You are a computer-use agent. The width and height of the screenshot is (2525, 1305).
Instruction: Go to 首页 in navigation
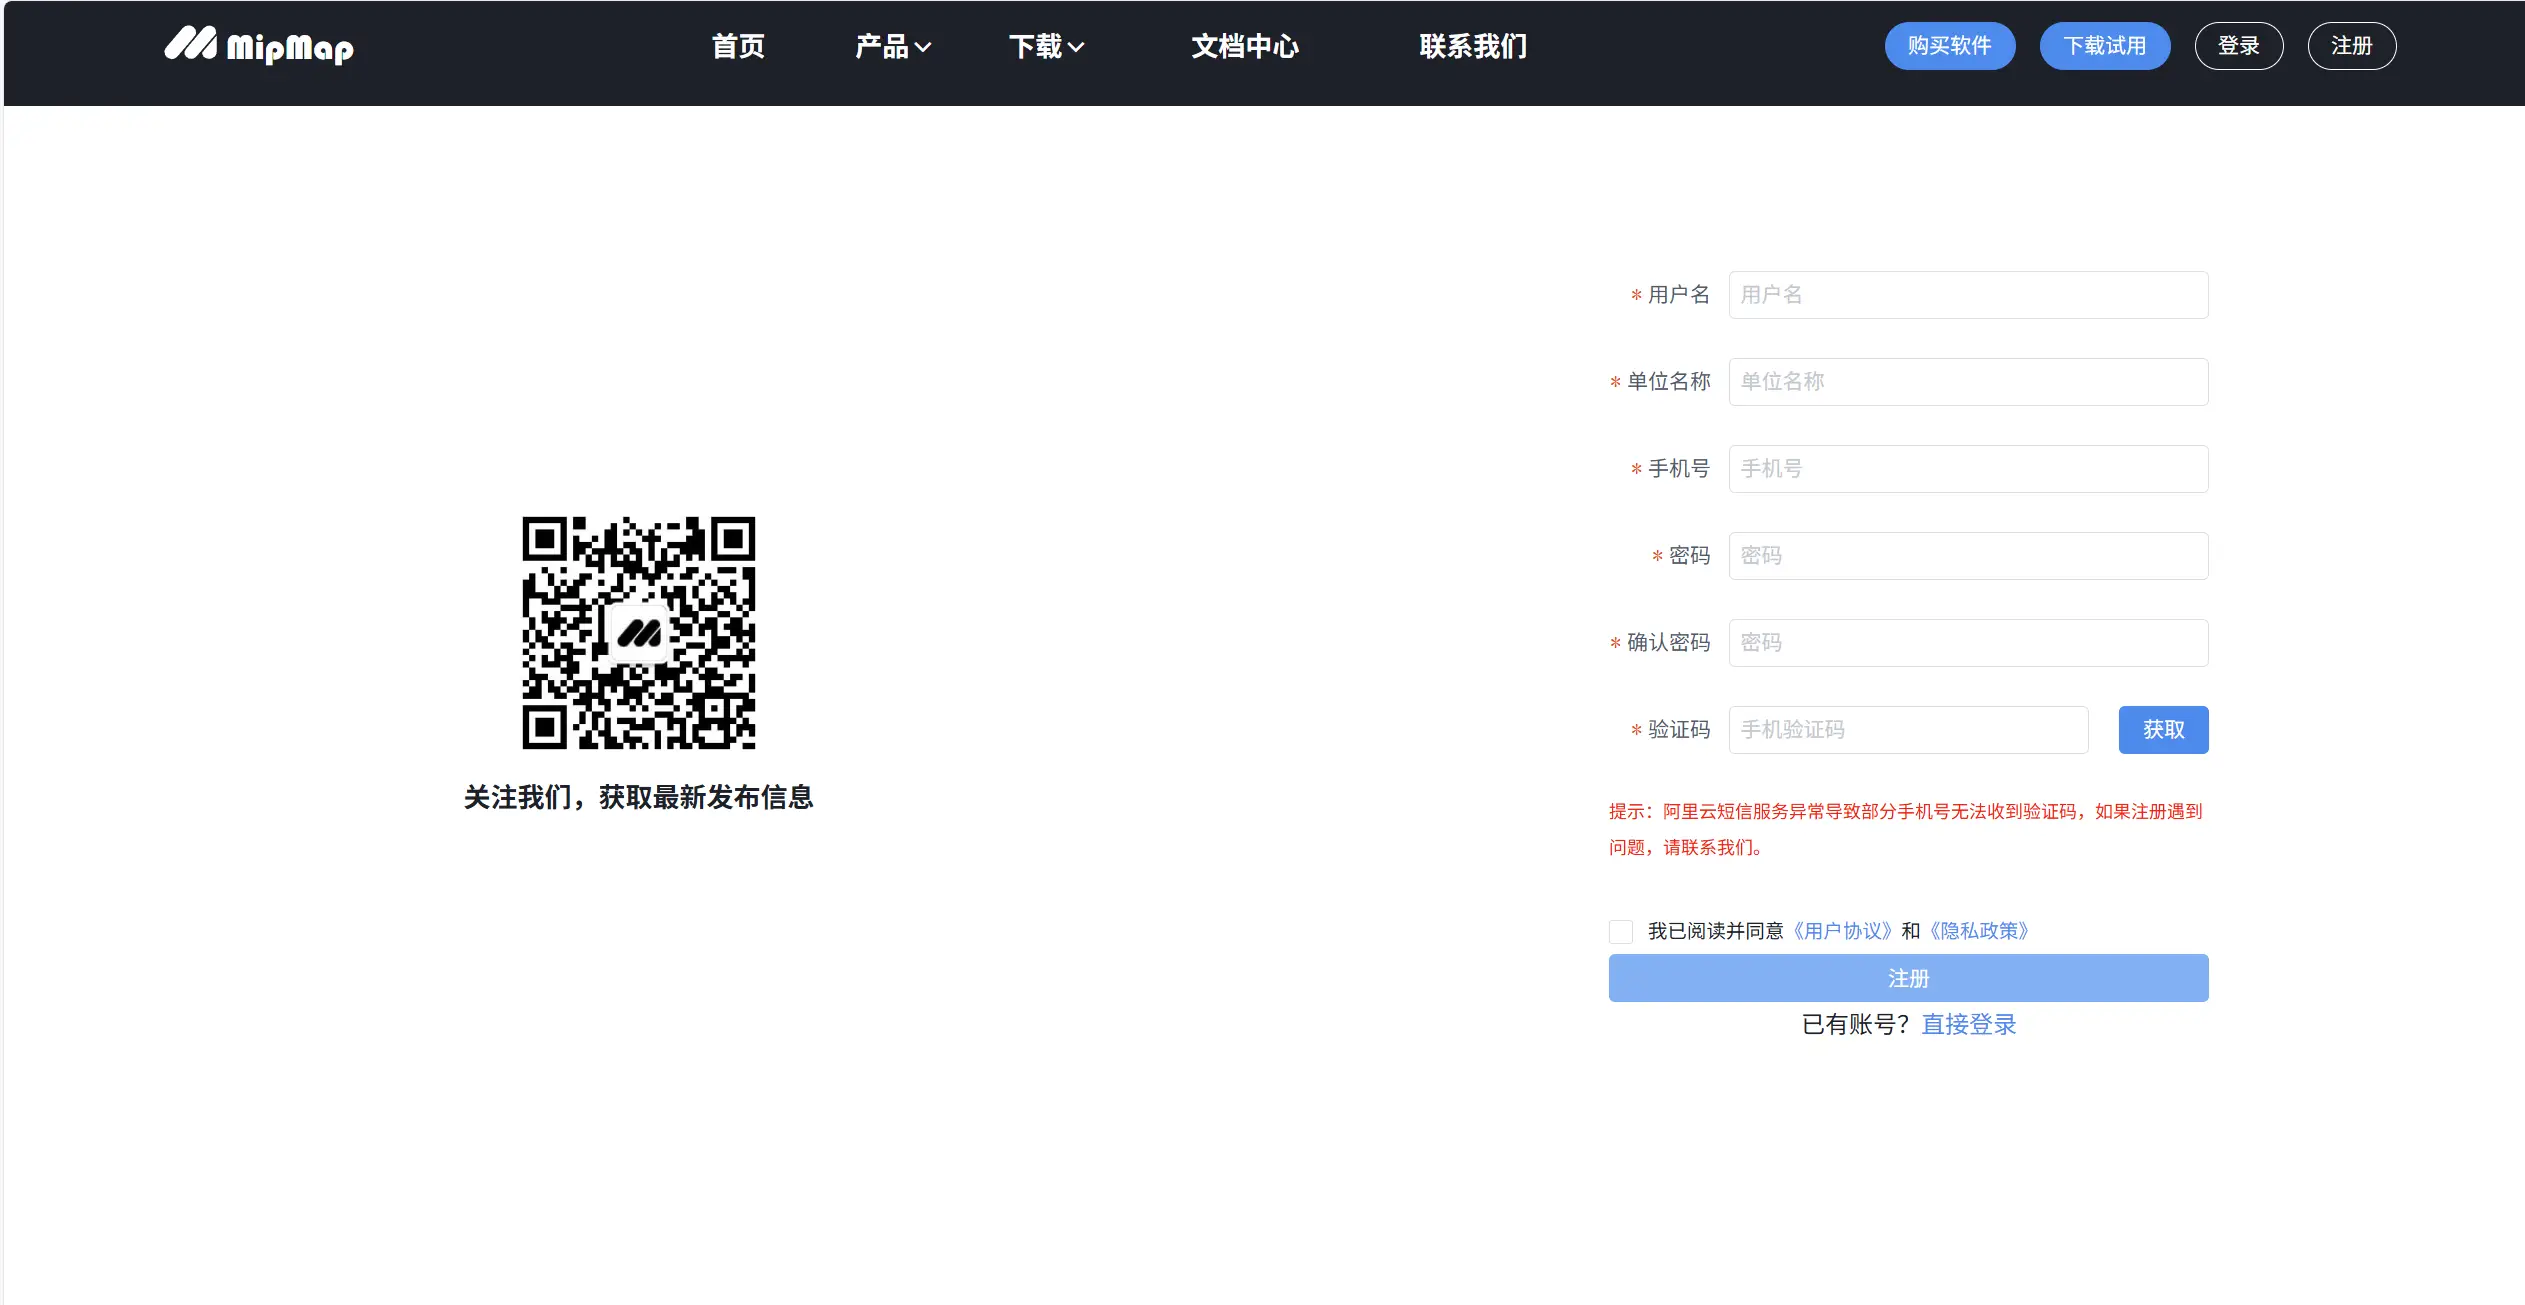click(x=738, y=46)
